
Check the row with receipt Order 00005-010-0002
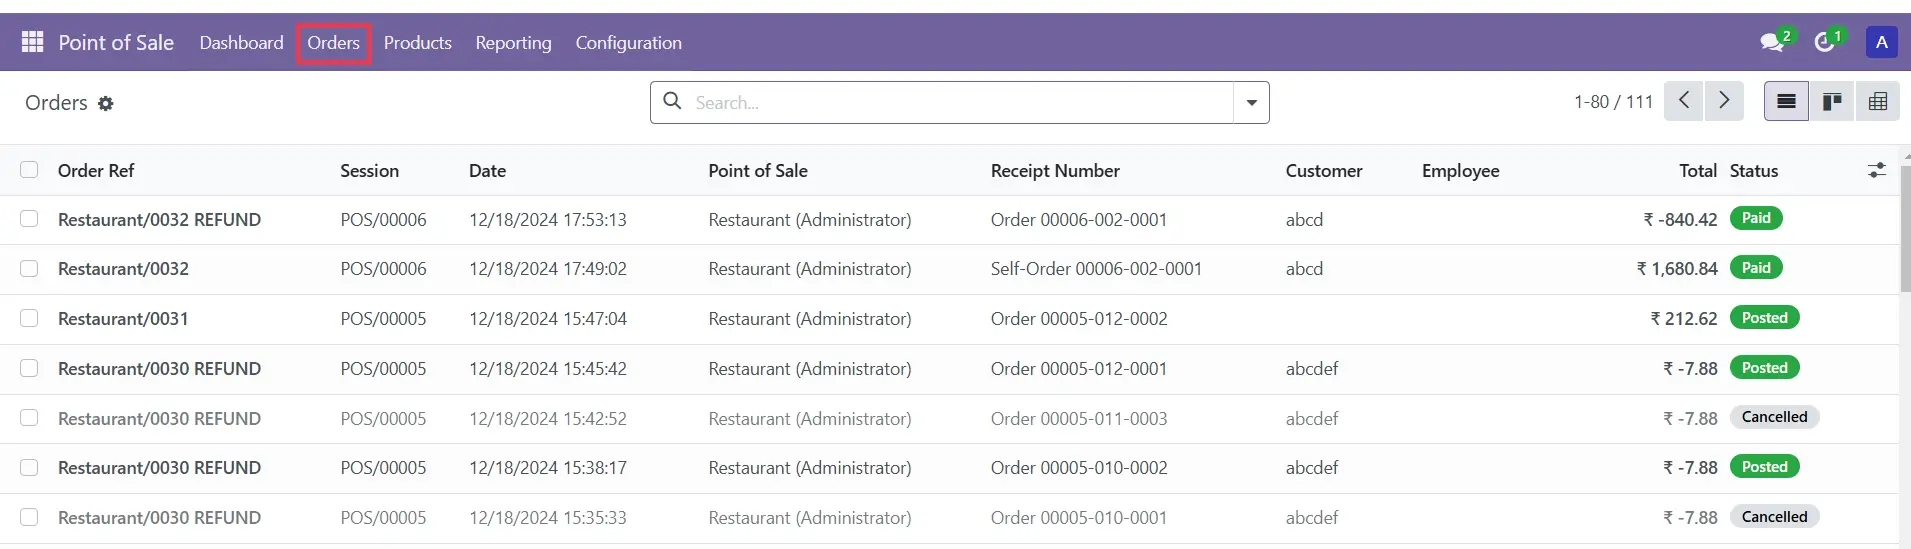pyautogui.click(x=29, y=467)
